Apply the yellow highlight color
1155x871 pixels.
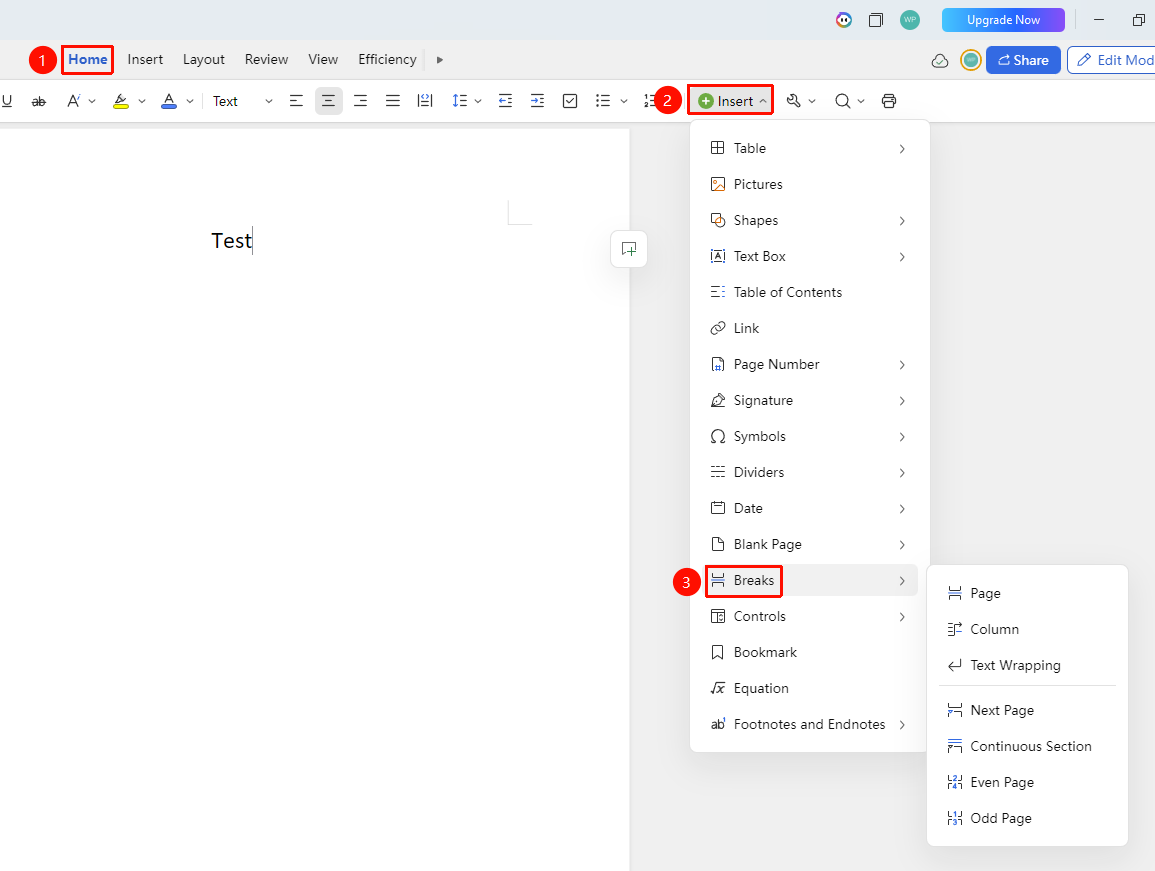(121, 102)
